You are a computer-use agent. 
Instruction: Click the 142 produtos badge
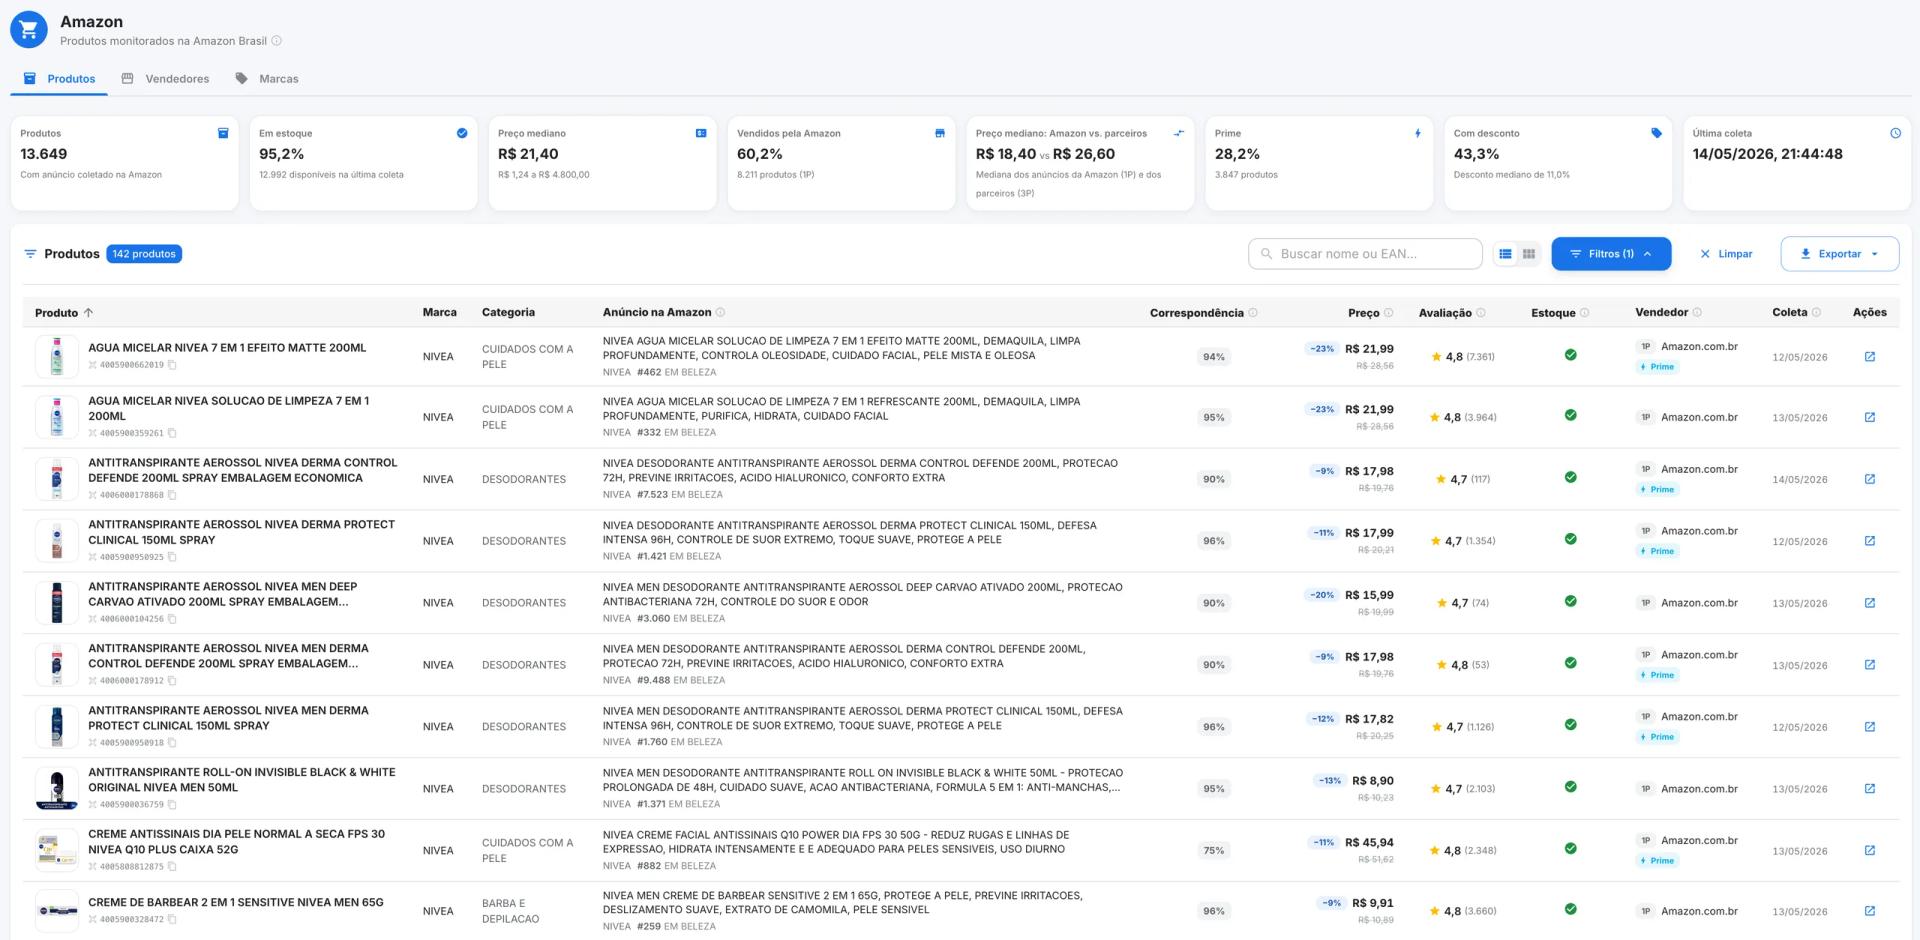click(144, 254)
